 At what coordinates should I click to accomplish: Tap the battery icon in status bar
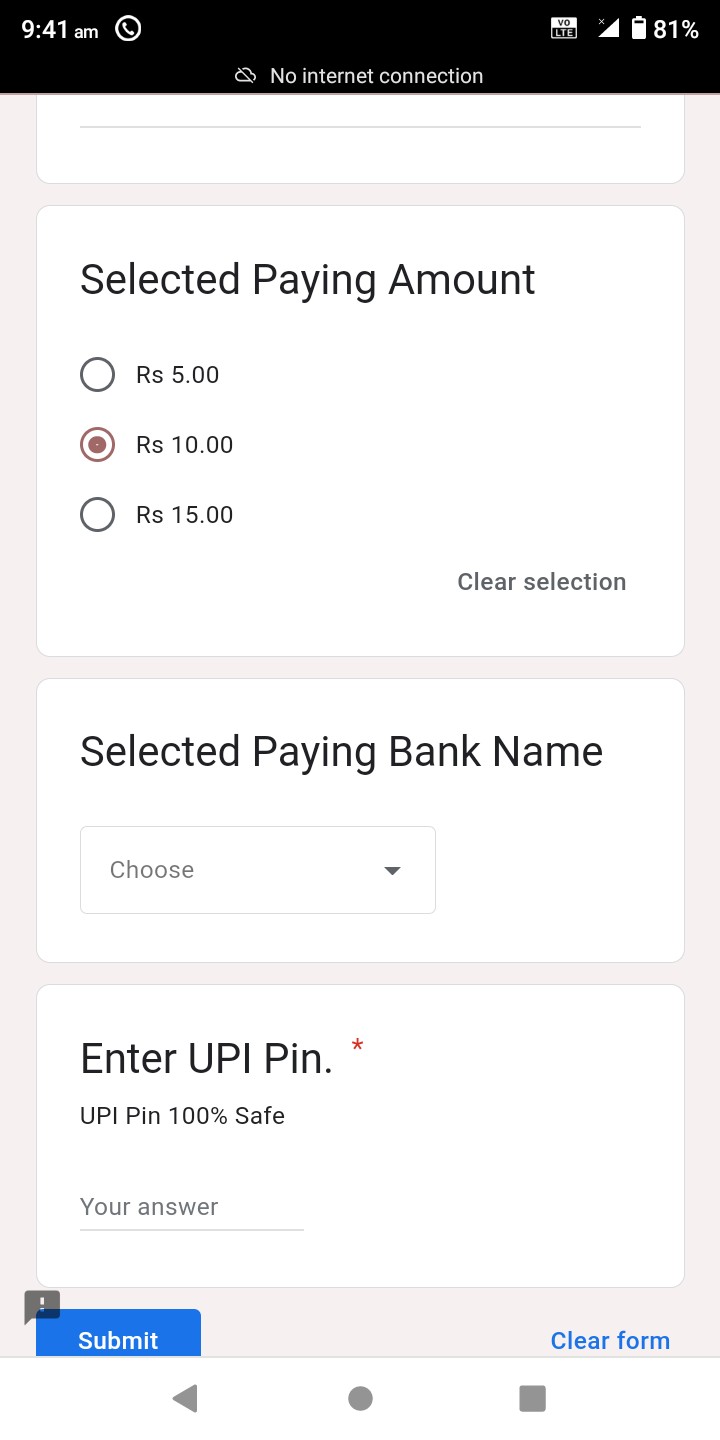point(639,29)
